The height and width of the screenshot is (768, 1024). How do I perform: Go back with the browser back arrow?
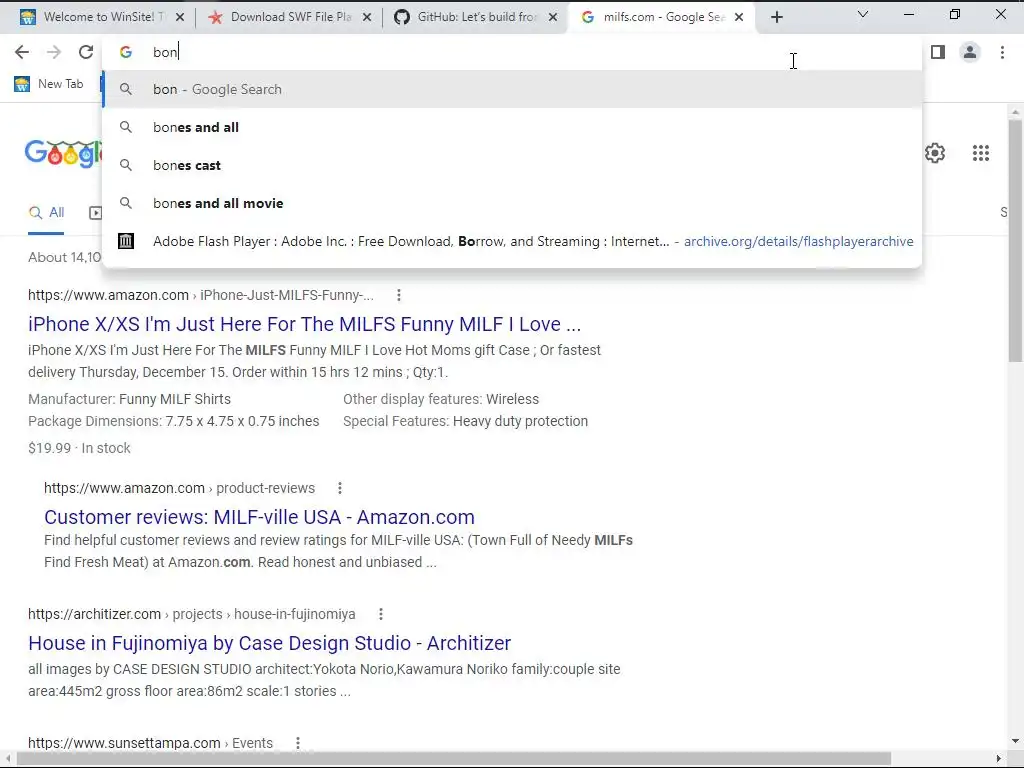tap(22, 52)
